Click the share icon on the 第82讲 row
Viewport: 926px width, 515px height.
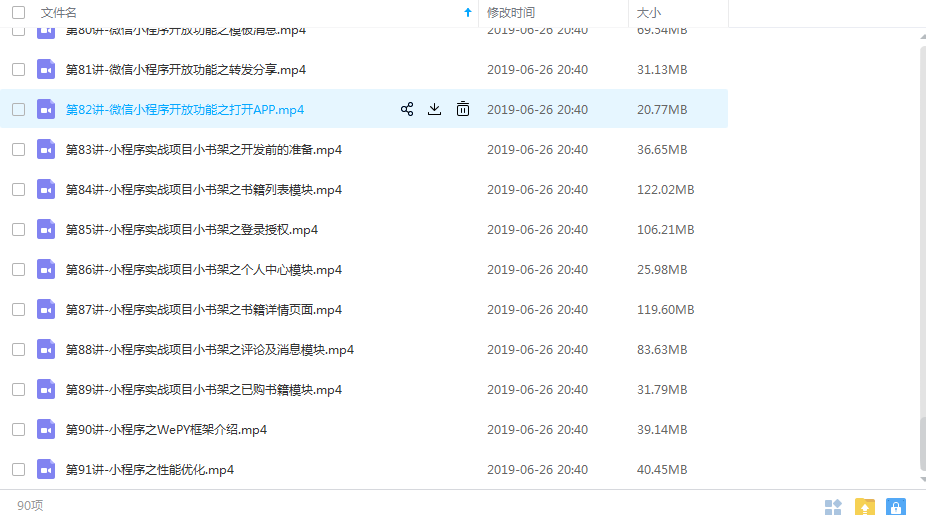click(x=407, y=109)
